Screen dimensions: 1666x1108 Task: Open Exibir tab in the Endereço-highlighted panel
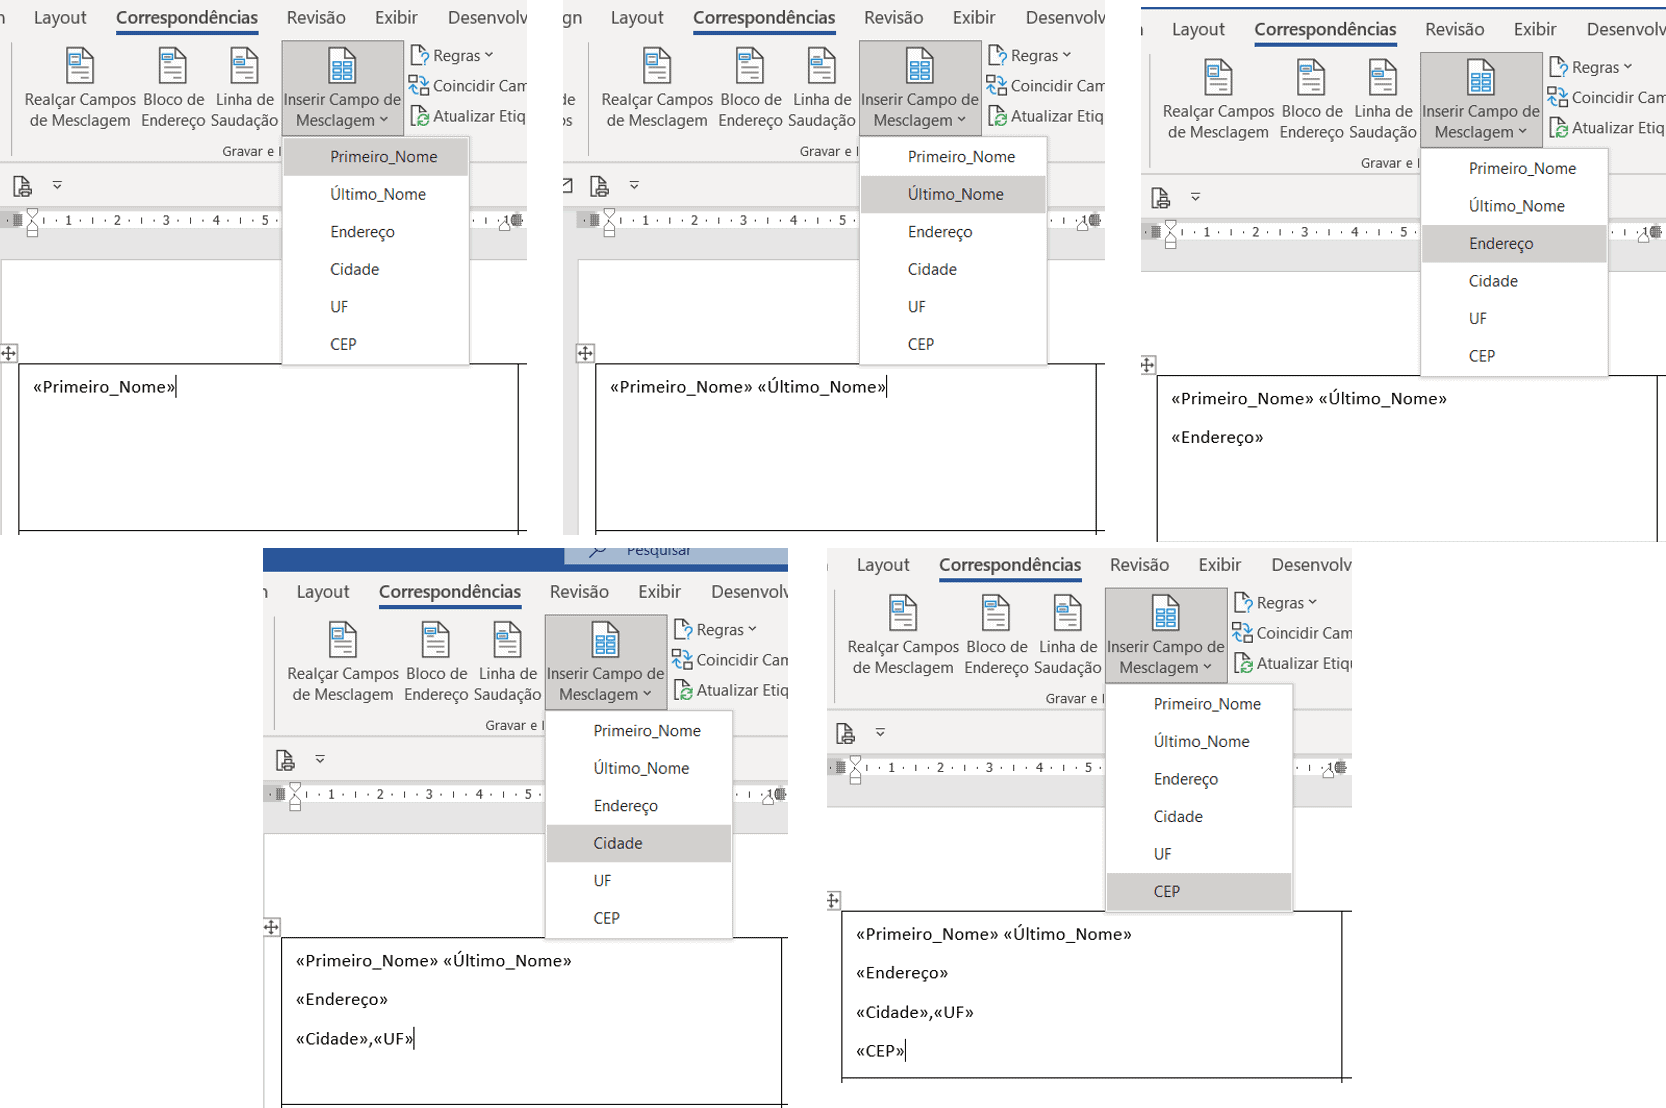tap(1534, 30)
